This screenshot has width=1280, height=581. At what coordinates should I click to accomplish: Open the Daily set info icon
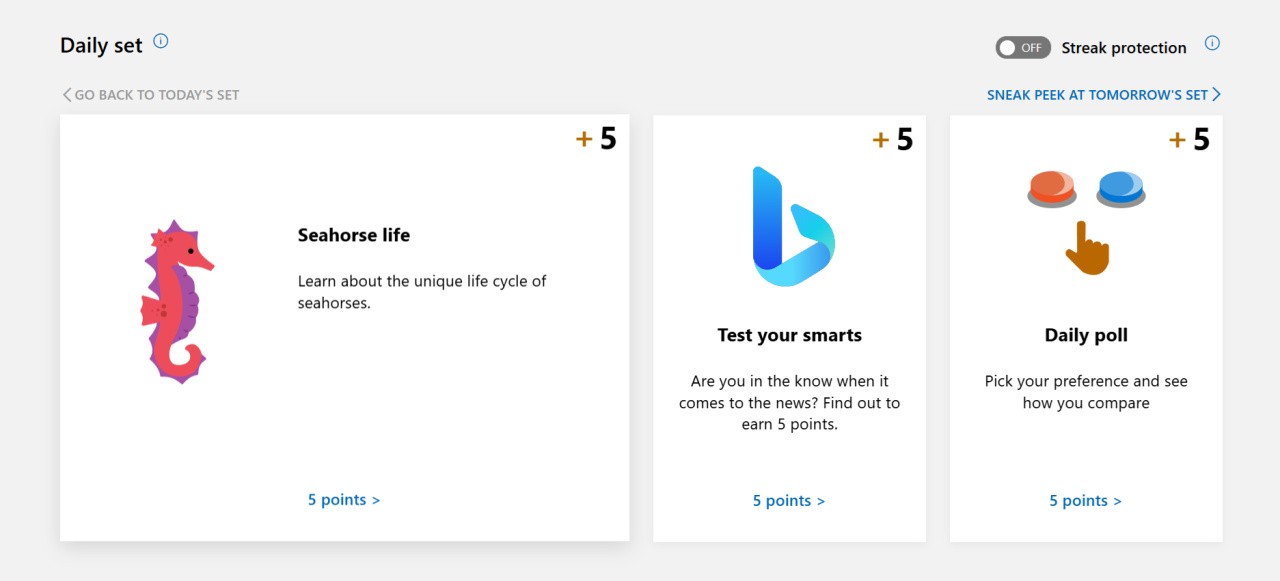pos(161,42)
